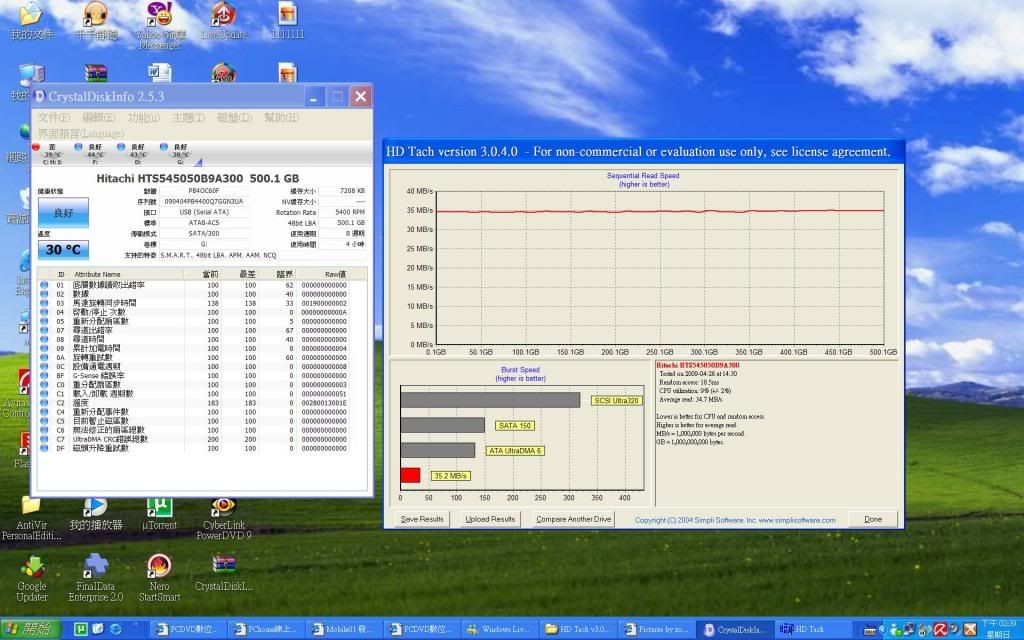1024x640 pixels.
Task: Click the SATA 150 label
Action: 515,426
